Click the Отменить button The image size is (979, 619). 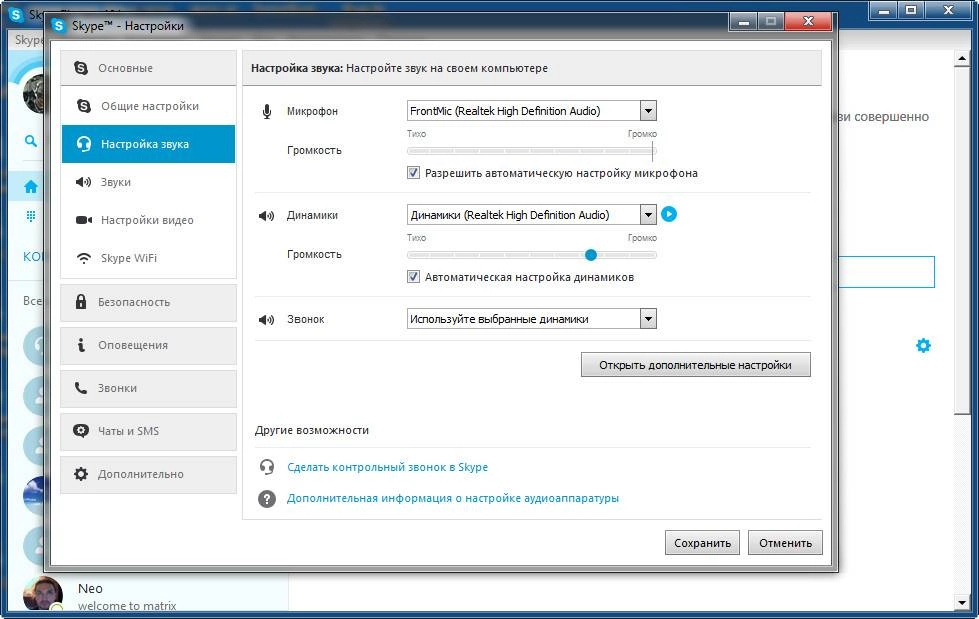pos(785,543)
